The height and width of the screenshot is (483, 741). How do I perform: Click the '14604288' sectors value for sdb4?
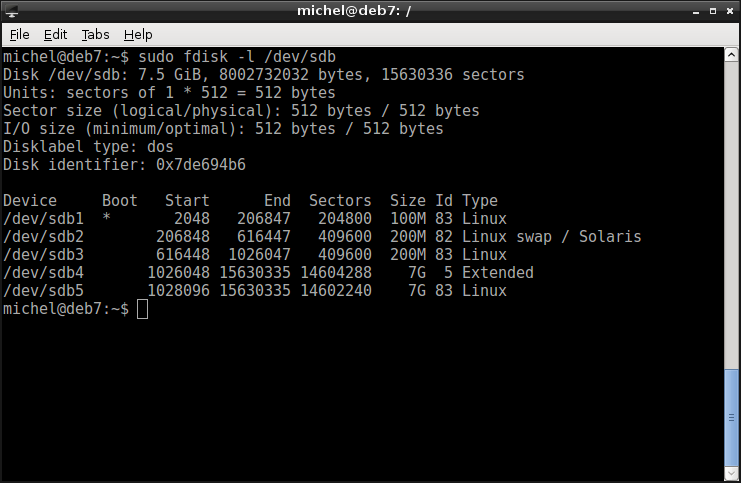(x=336, y=272)
